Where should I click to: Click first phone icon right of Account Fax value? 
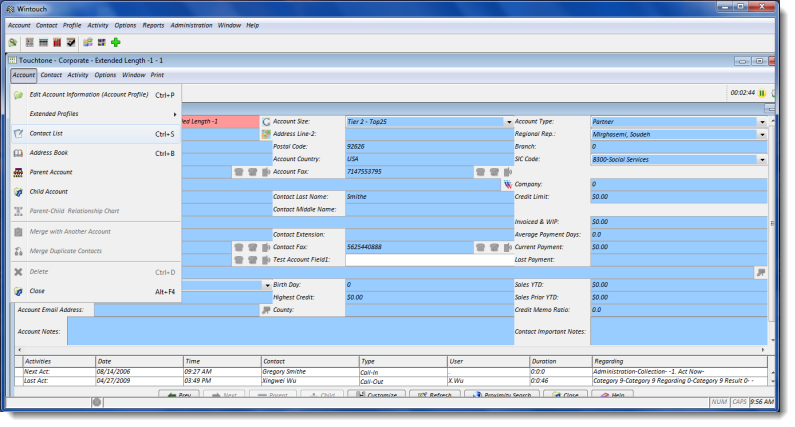click(480, 172)
